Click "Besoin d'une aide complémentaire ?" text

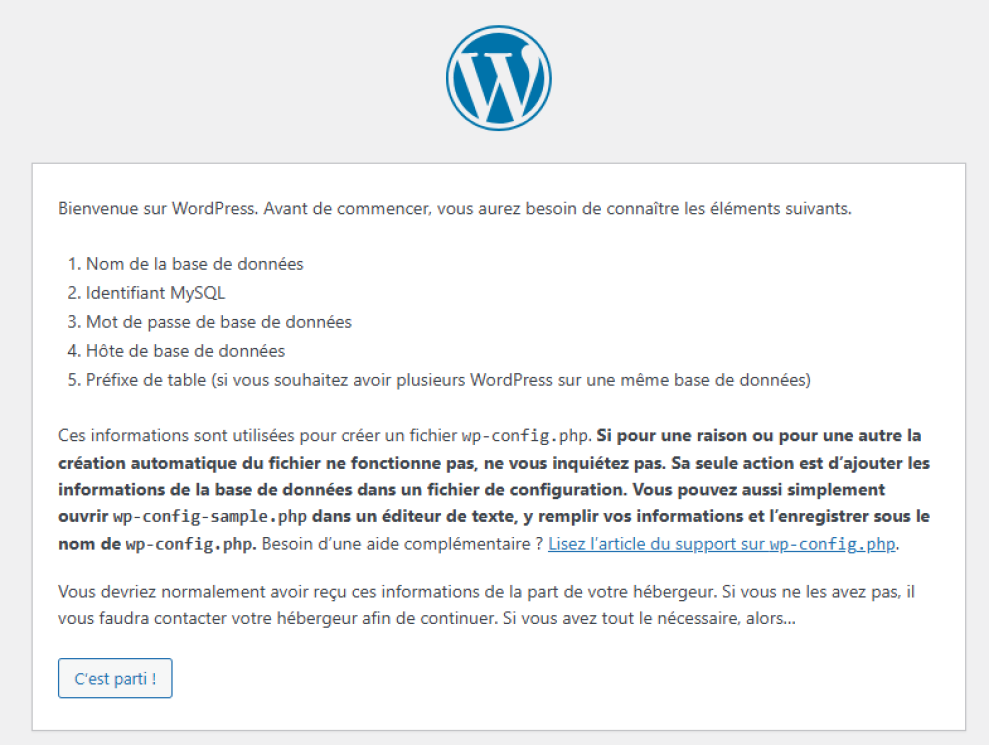point(402,544)
